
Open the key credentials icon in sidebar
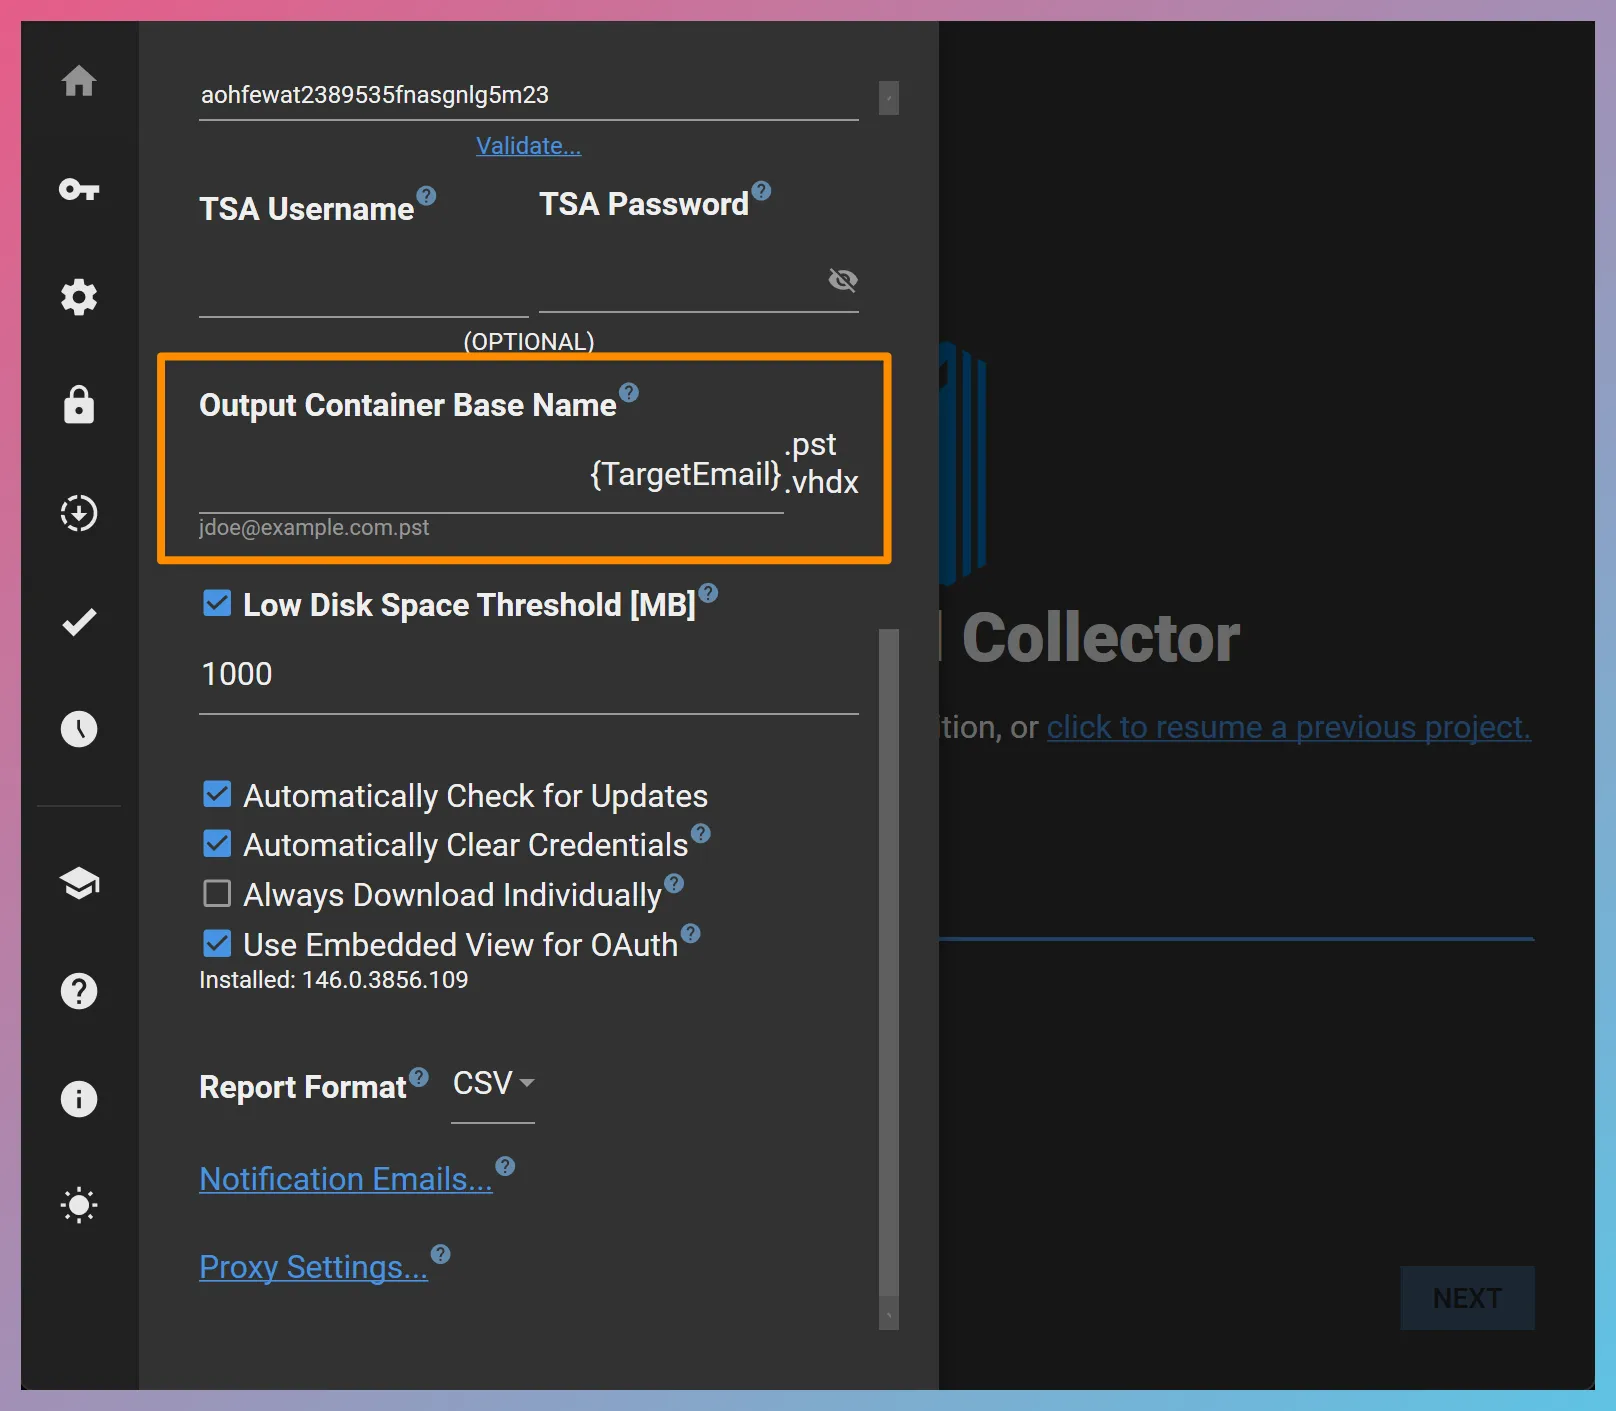coord(79,189)
